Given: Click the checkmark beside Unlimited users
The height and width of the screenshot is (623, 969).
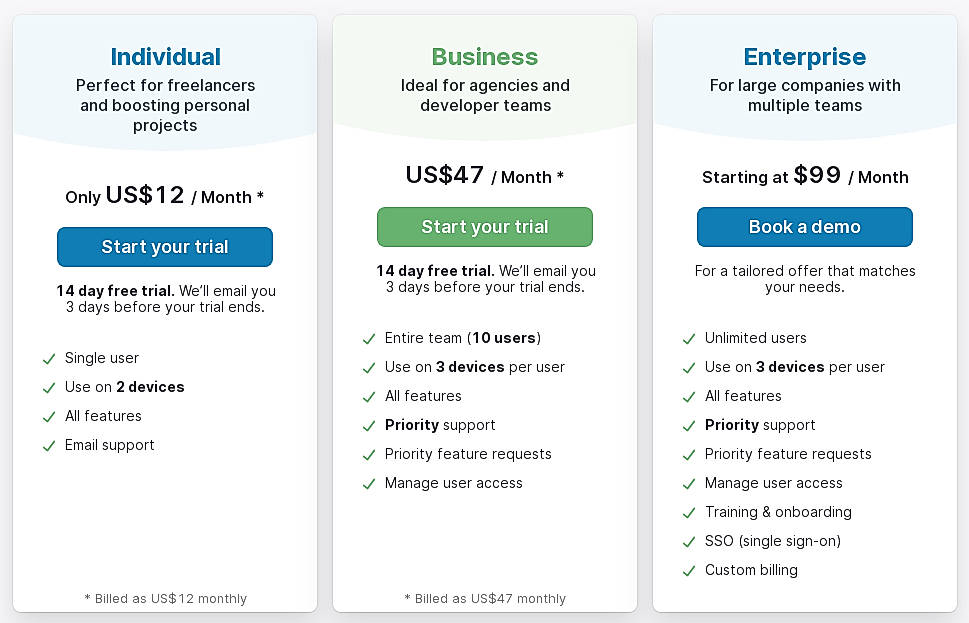Looking at the screenshot, I should (x=689, y=339).
